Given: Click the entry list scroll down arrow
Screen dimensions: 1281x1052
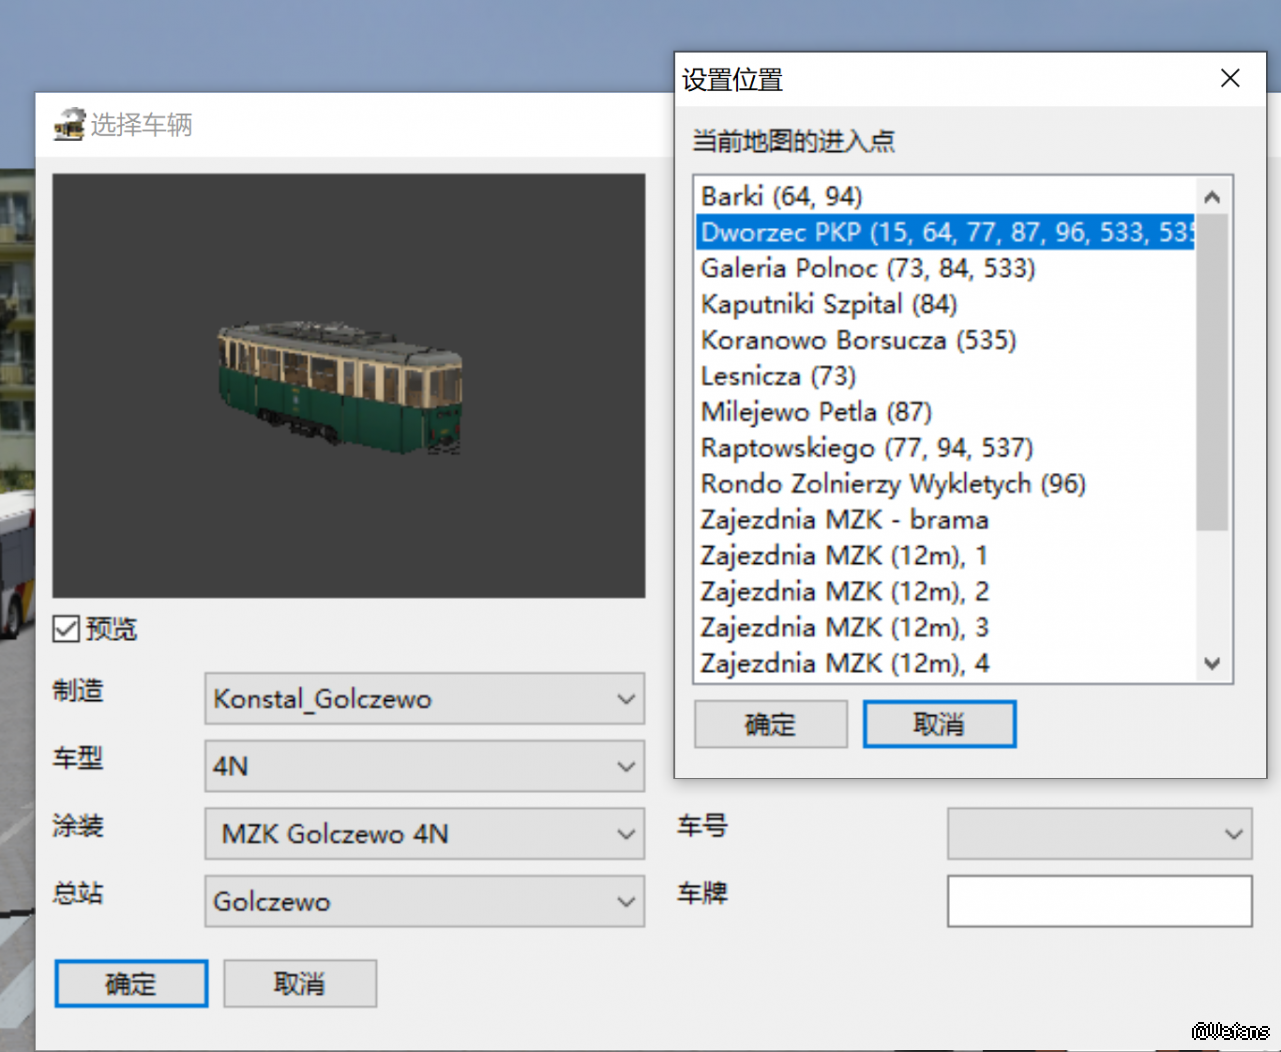Looking at the screenshot, I should tap(1212, 663).
